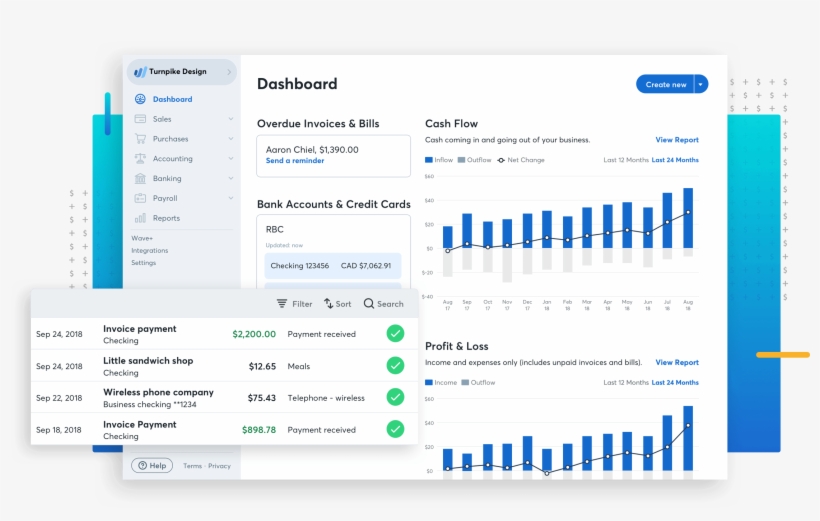Select Last 12 Months in Cash Flow
The image size is (820, 521).
[626, 160]
